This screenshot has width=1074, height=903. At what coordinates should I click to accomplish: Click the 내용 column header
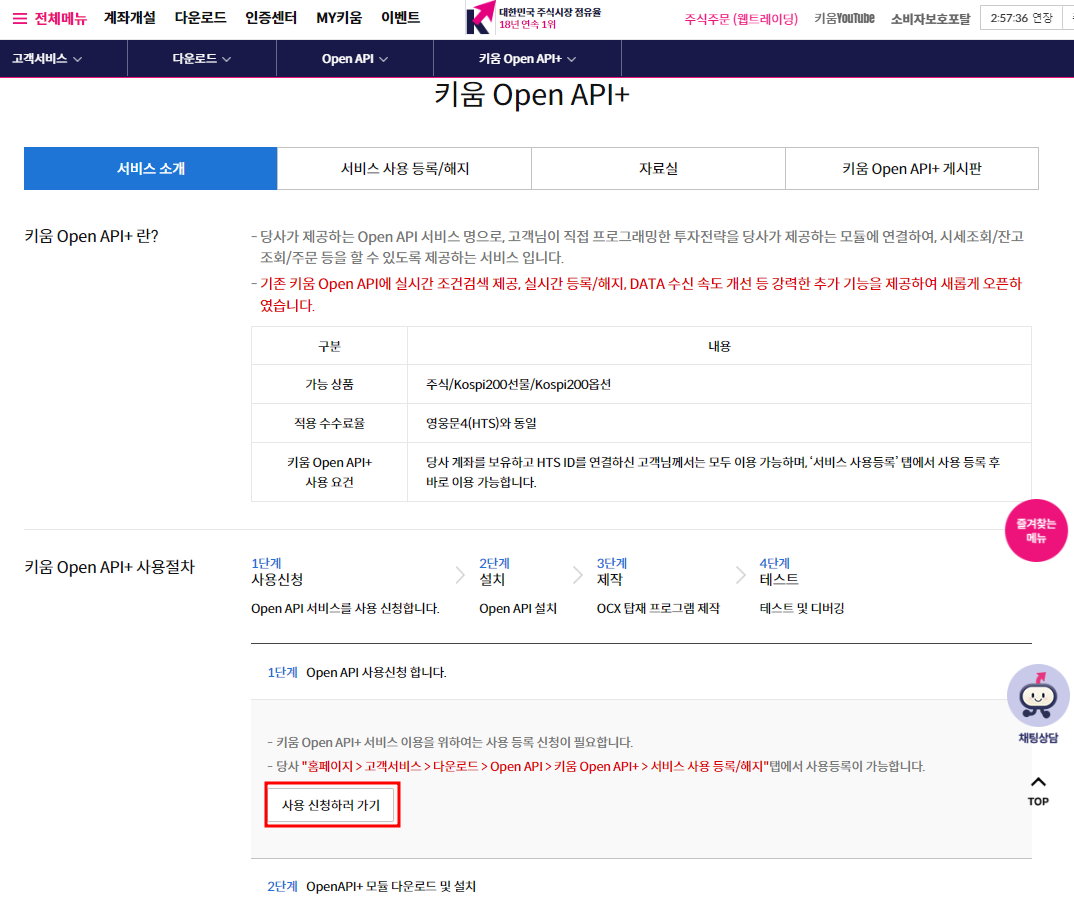tap(719, 346)
